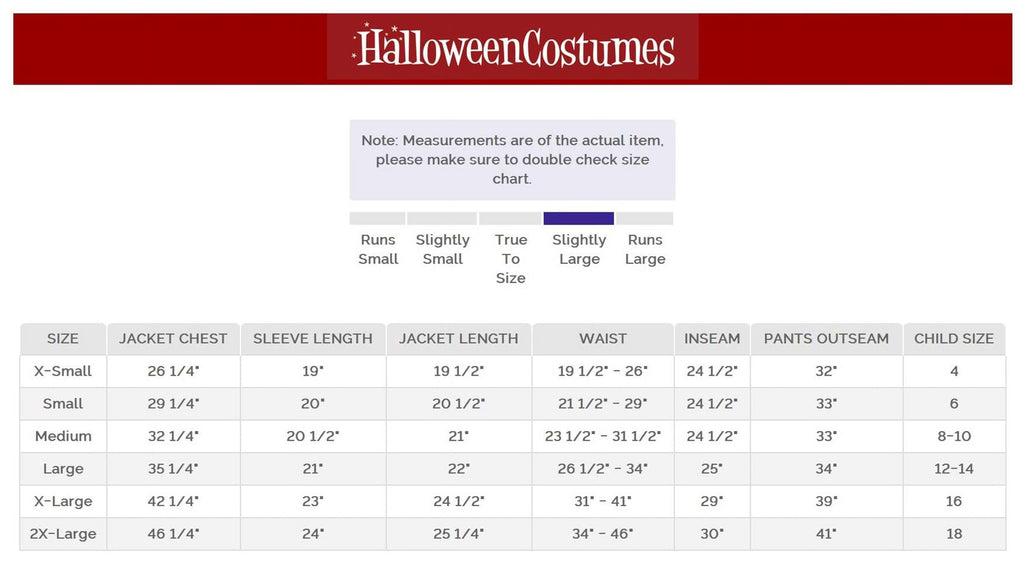Select the 2X-Large size row label
Viewport: 1024px width, 570px height.
pos(63,534)
